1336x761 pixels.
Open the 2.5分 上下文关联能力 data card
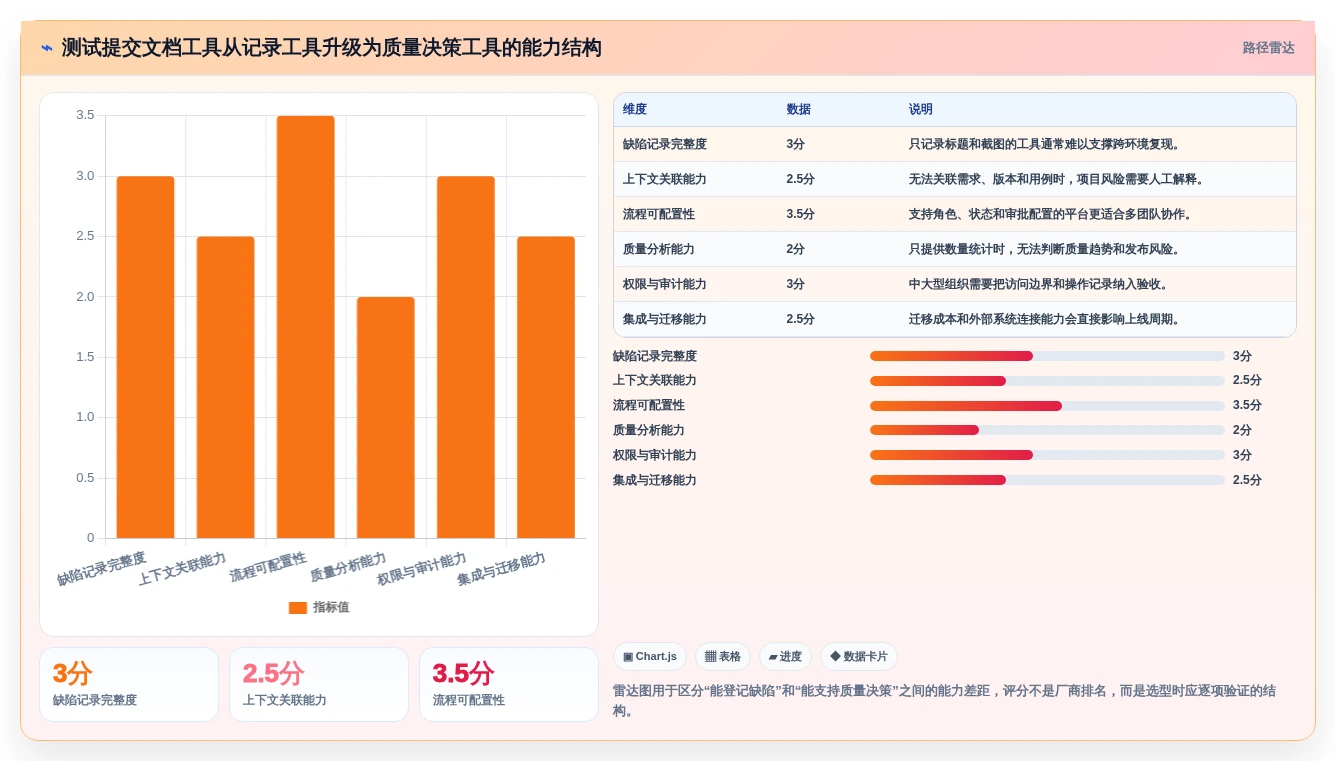click(x=319, y=684)
